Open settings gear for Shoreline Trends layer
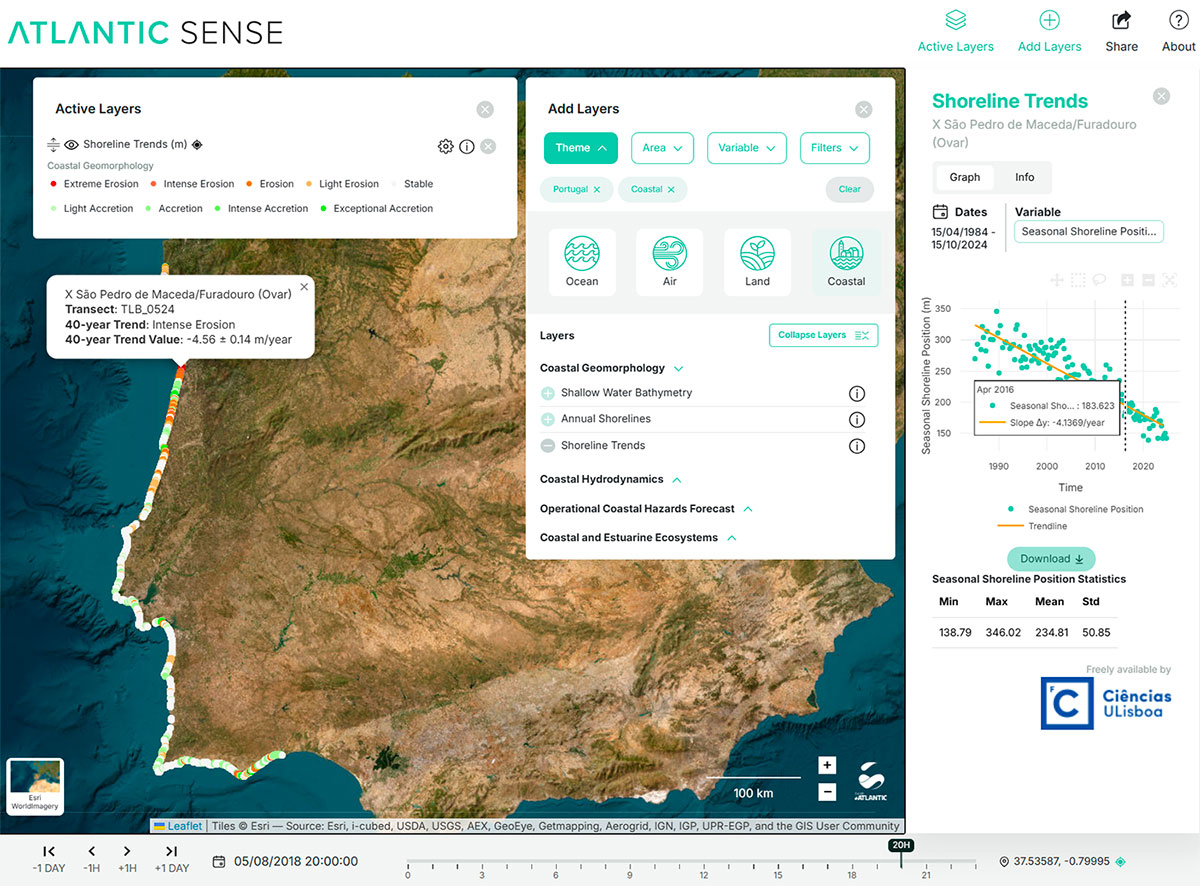The image size is (1200, 886). click(x=446, y=146)
